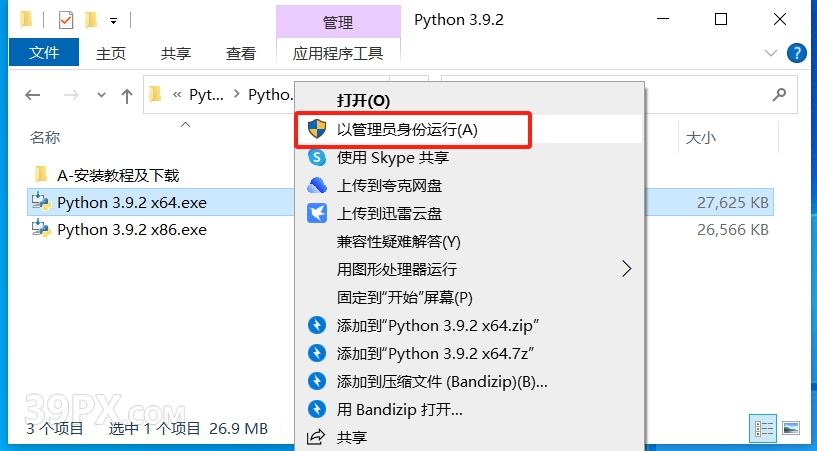Switch to the 查看 ribbon tab
817x451 pixels.
pyautogui.click(x=241, y=53)
